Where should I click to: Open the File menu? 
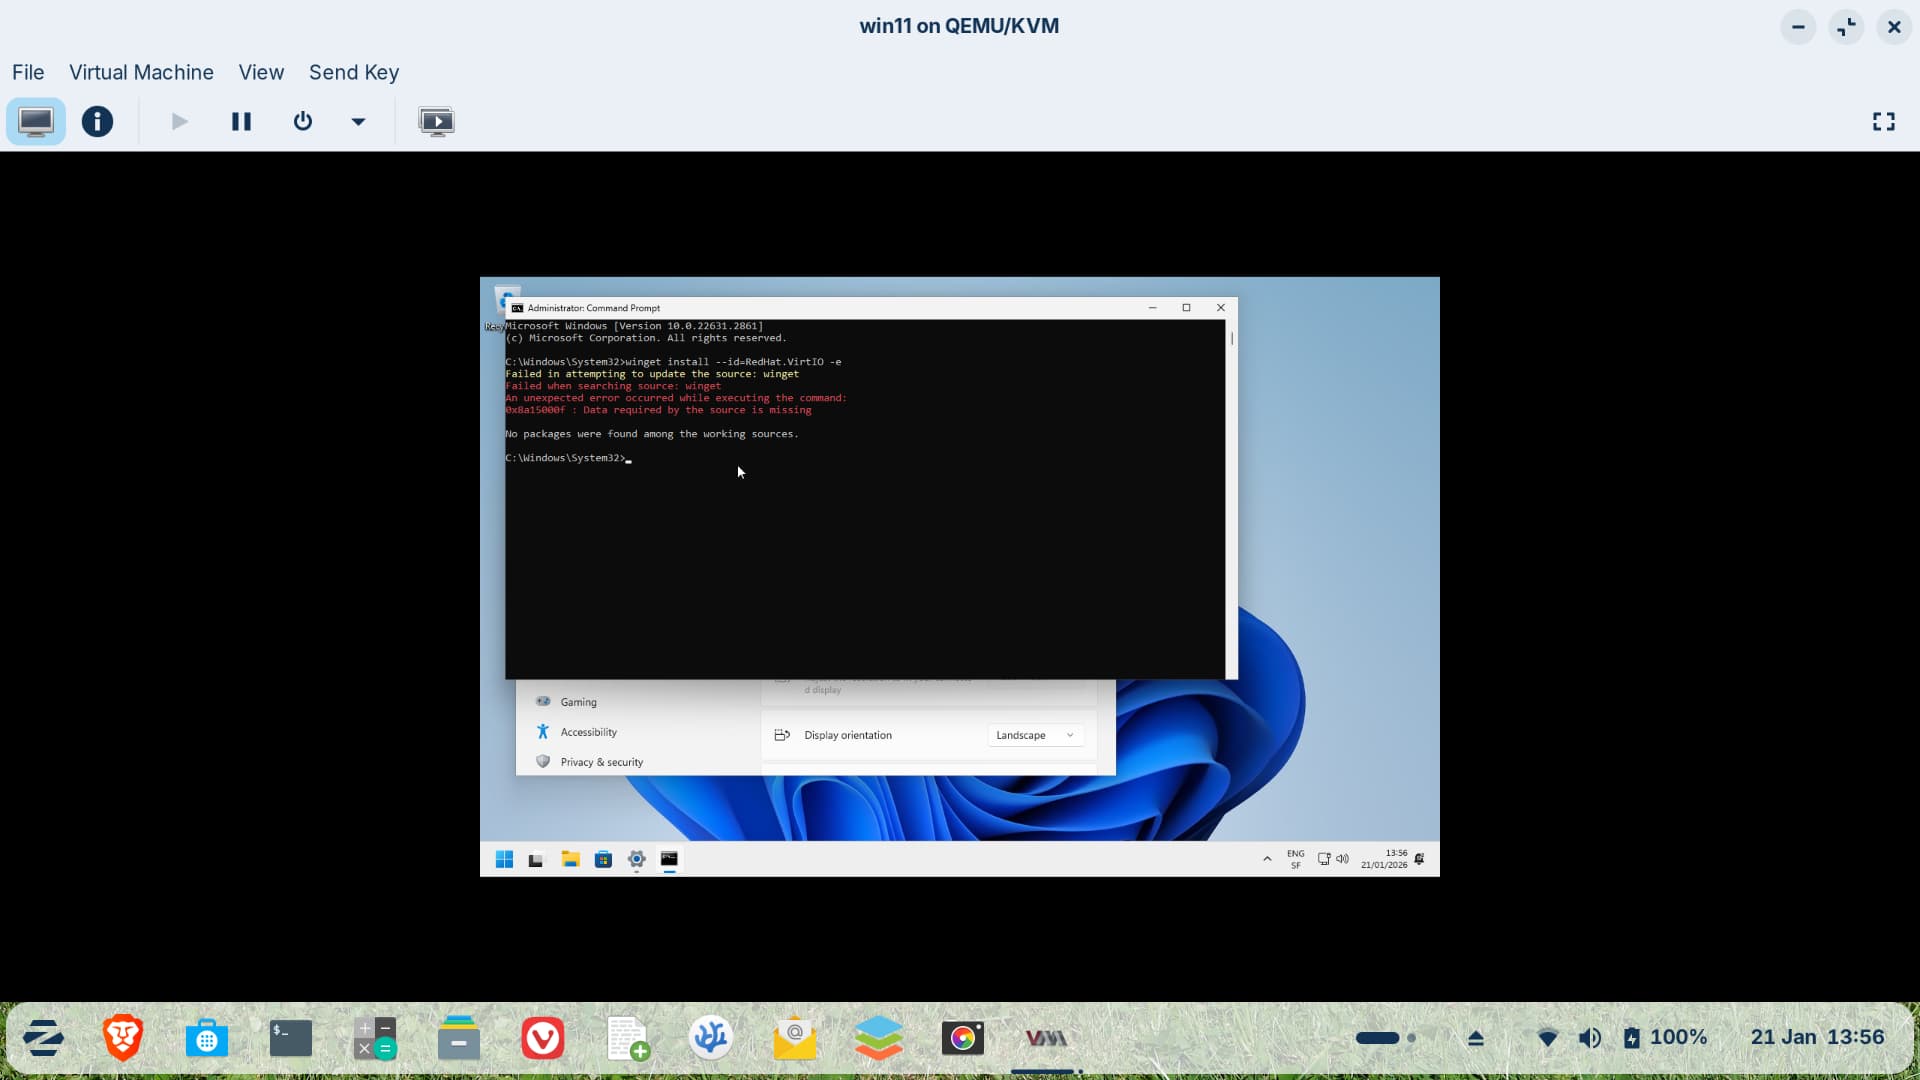28,72
